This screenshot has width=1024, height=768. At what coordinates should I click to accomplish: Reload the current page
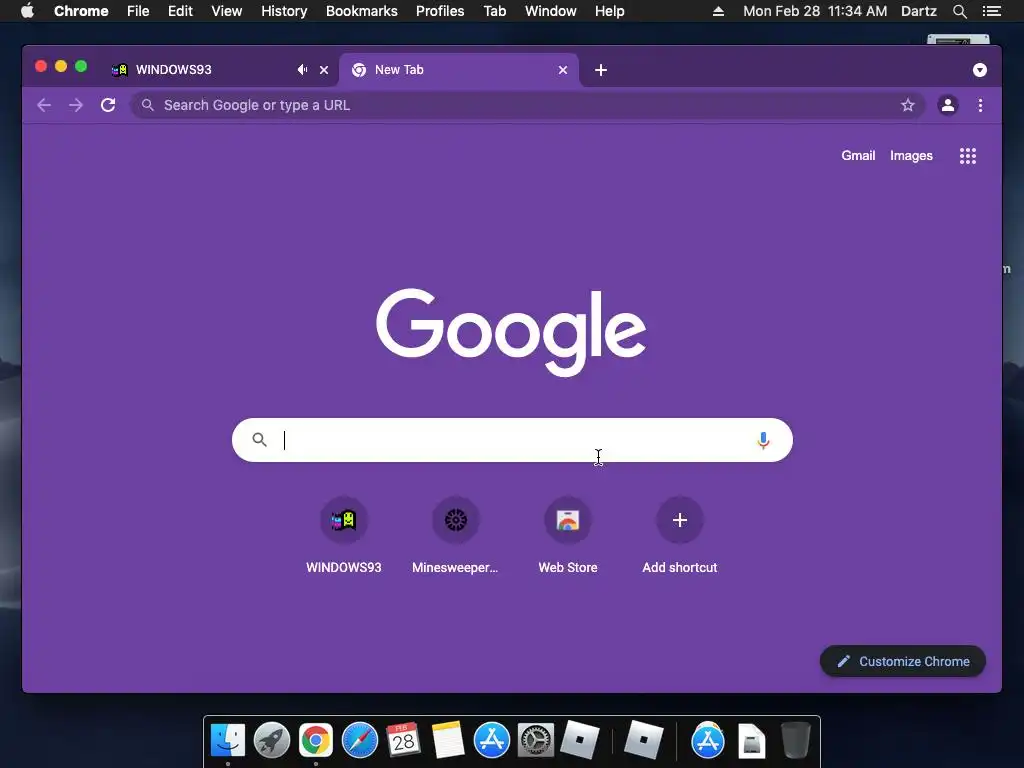108,105
